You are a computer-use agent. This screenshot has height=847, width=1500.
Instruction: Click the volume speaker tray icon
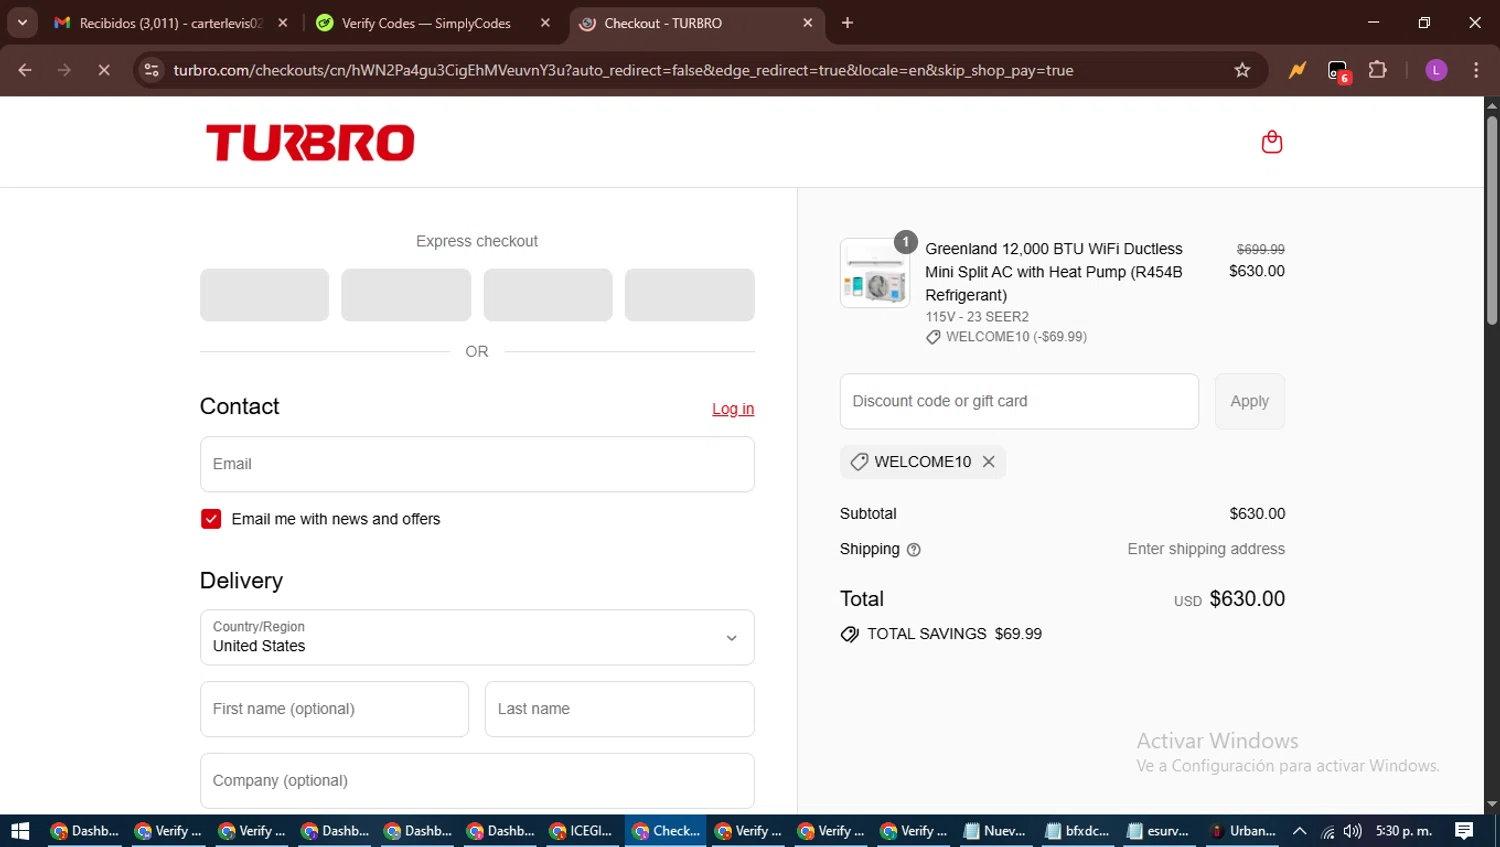click(x=1352, y=831)
